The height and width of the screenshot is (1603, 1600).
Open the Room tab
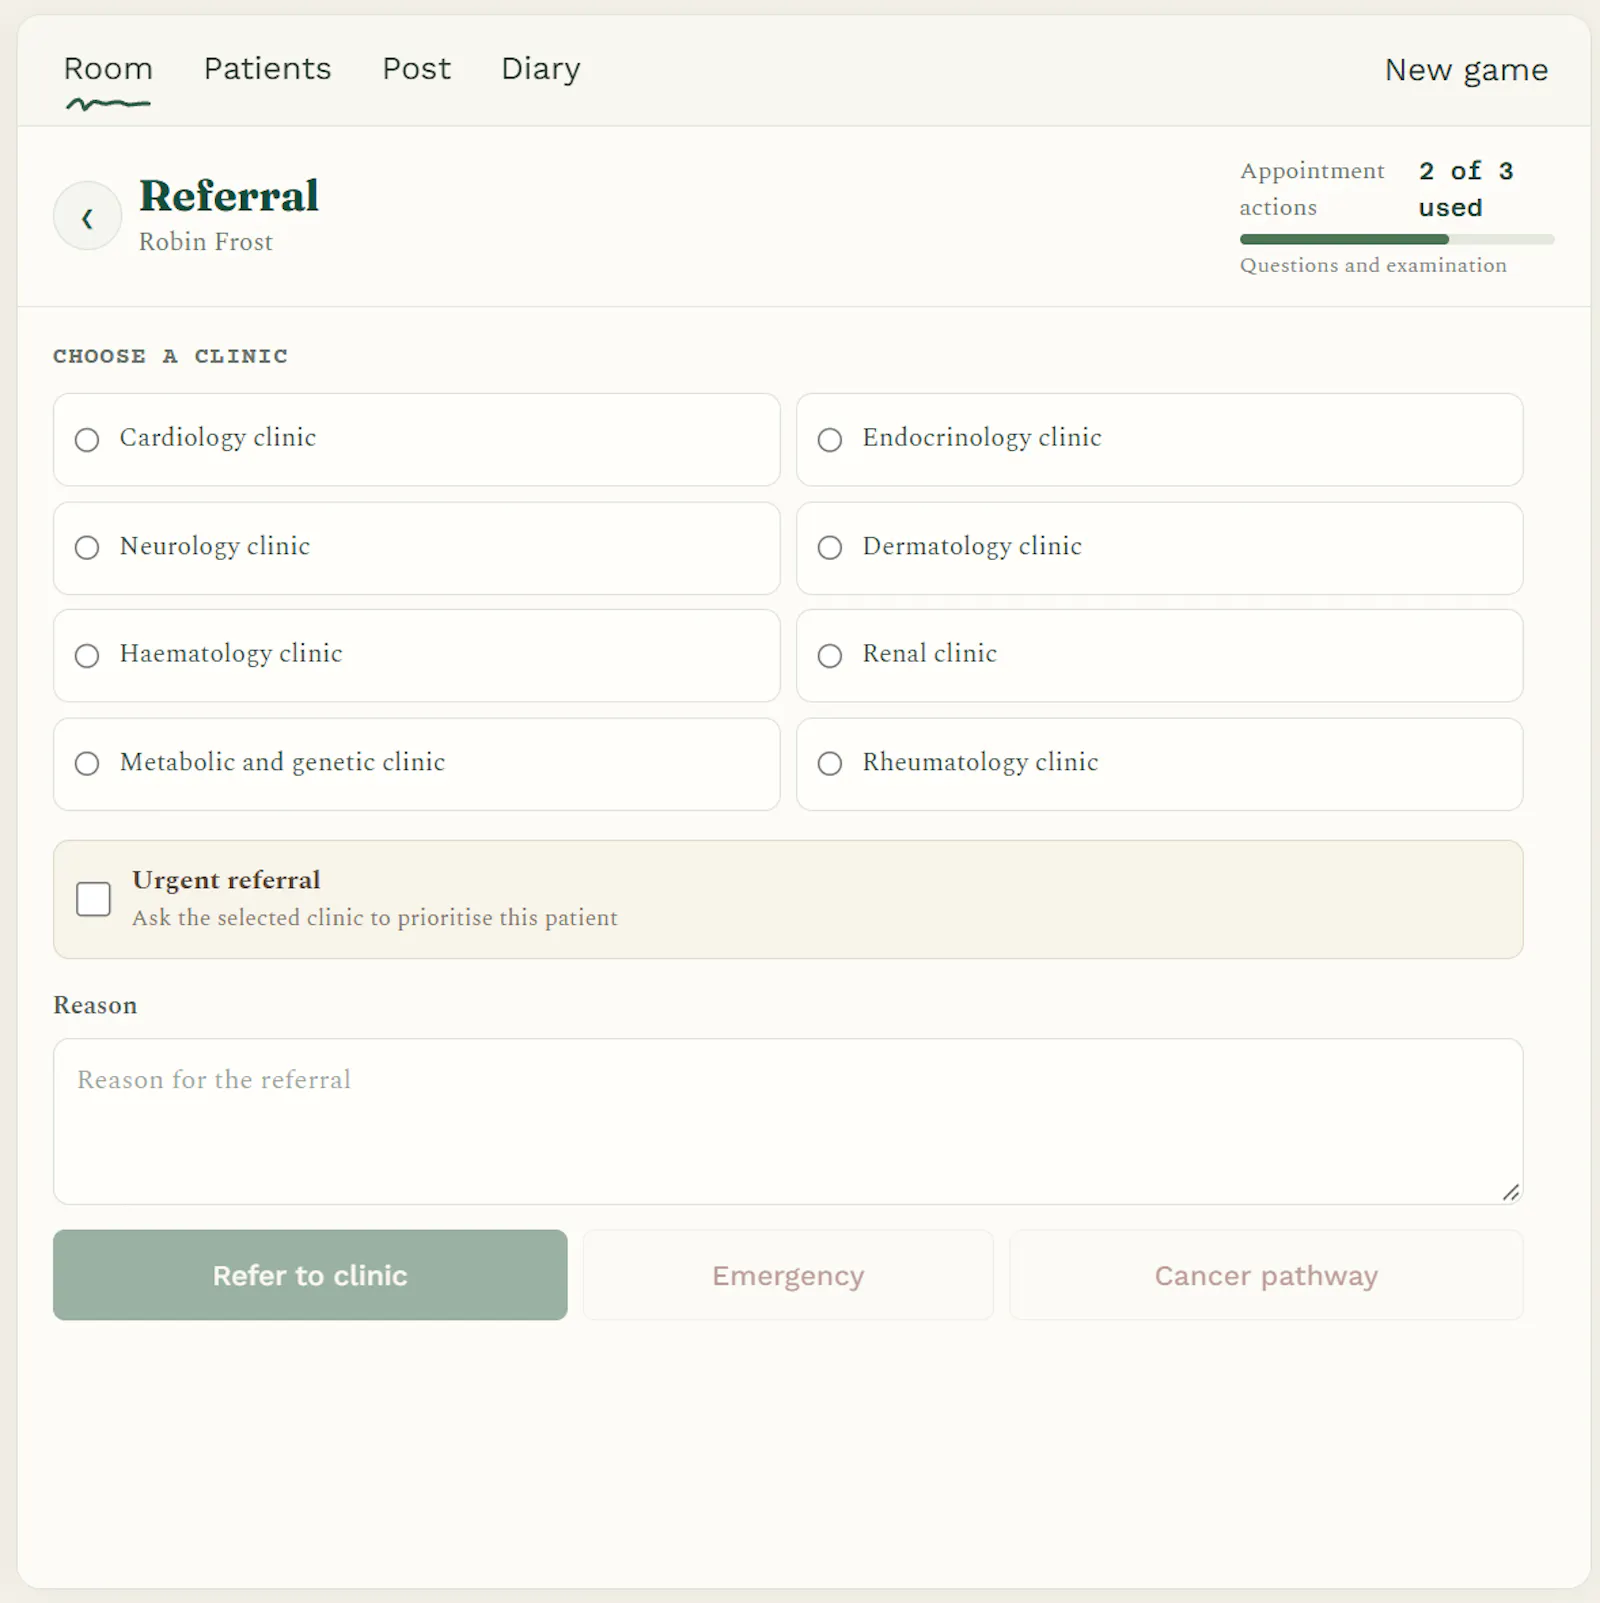click(108, 69)
